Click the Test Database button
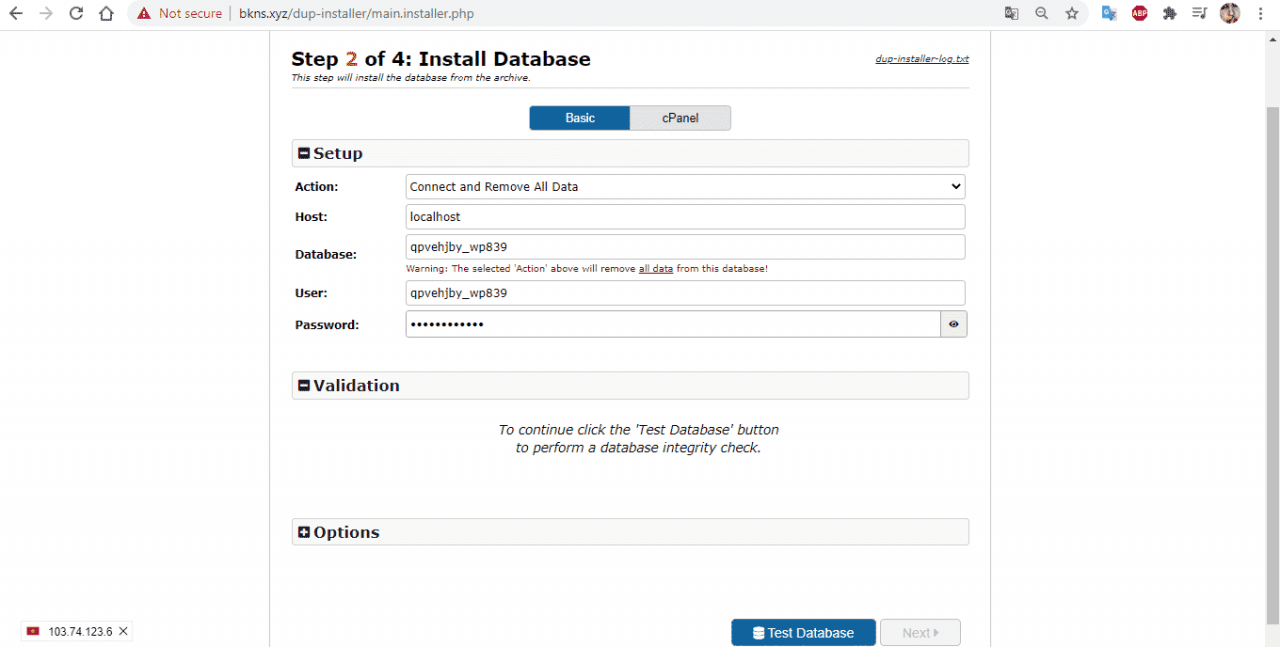Image resolution: width=1280 pixels, height=647 pixels. point(803,632)
